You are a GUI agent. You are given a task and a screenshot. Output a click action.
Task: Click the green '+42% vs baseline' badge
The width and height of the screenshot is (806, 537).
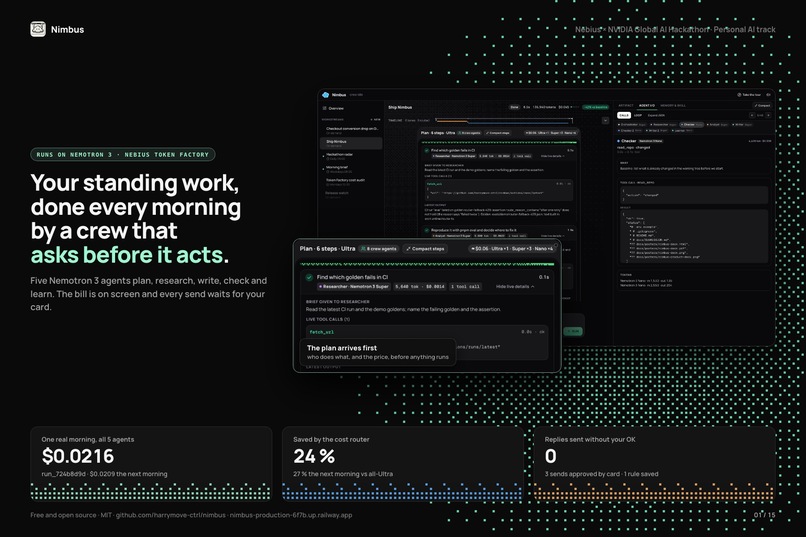(596, 107)
